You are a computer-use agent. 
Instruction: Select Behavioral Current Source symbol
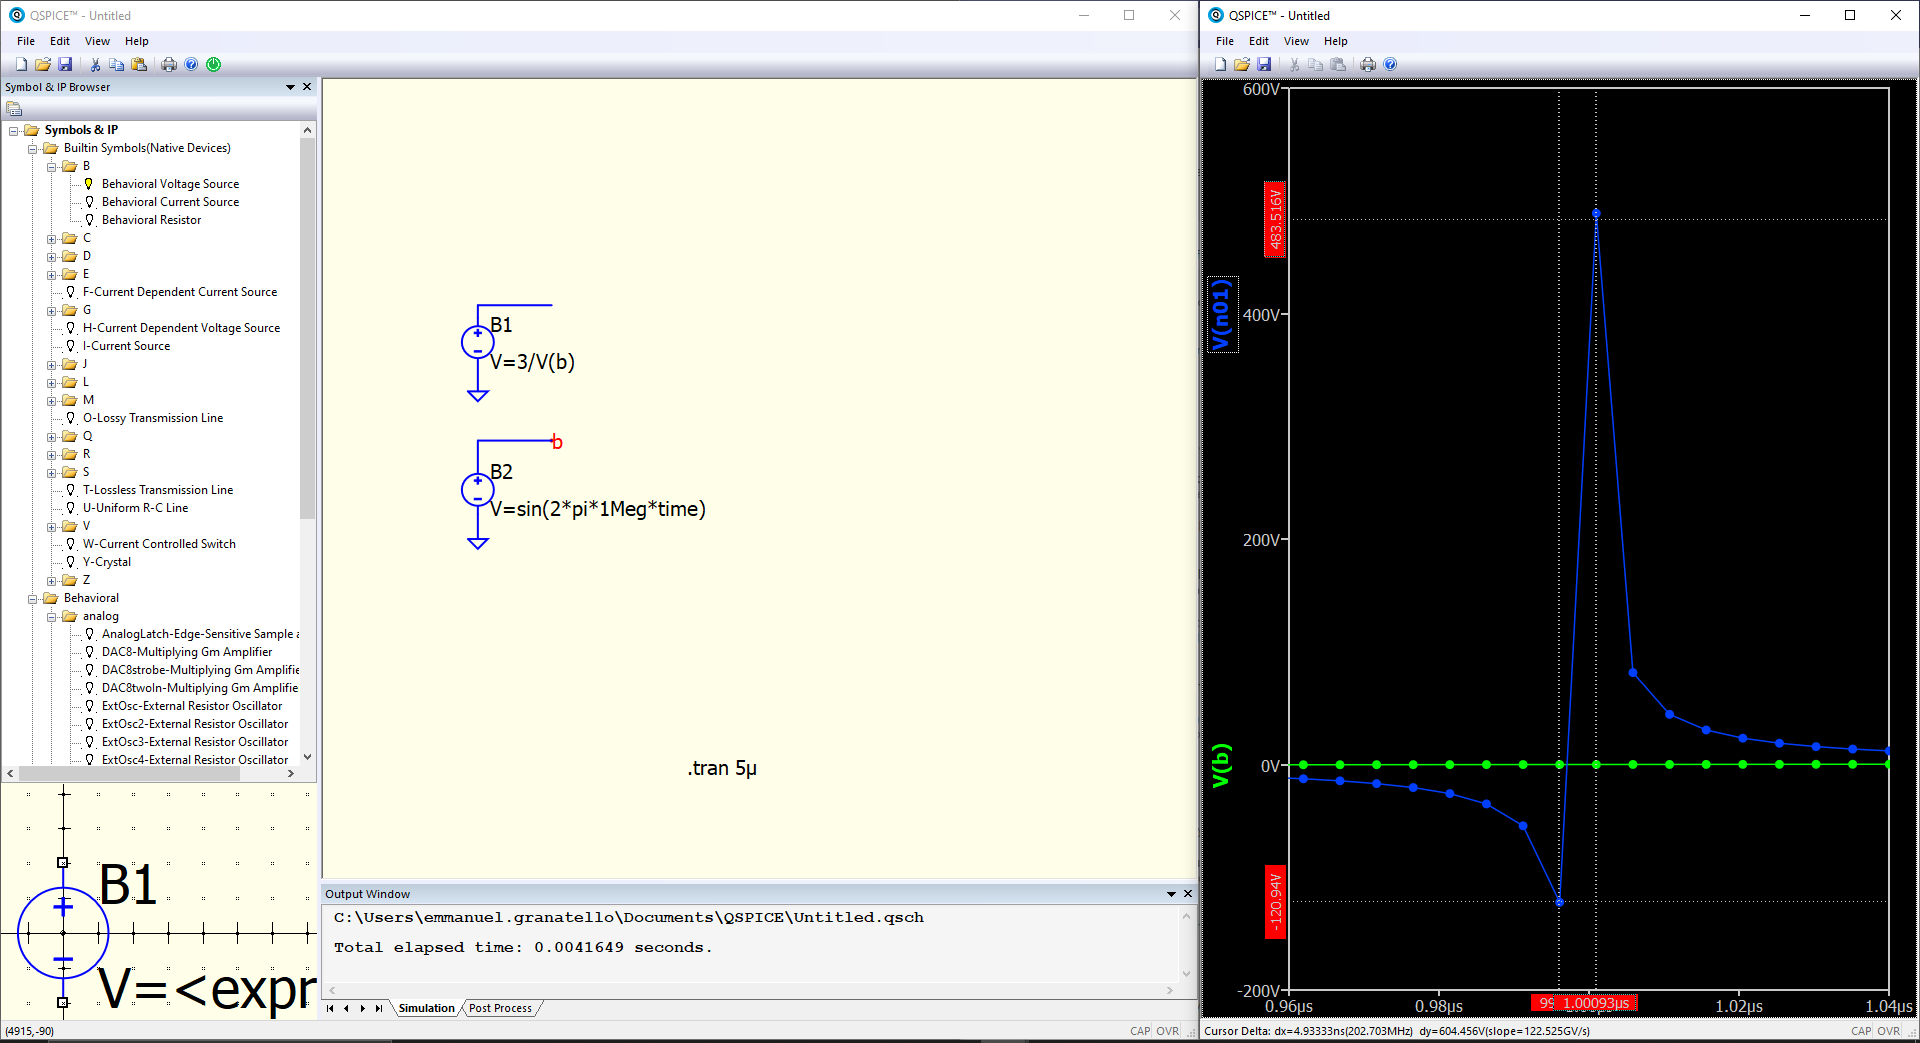(x=170, y=202)
